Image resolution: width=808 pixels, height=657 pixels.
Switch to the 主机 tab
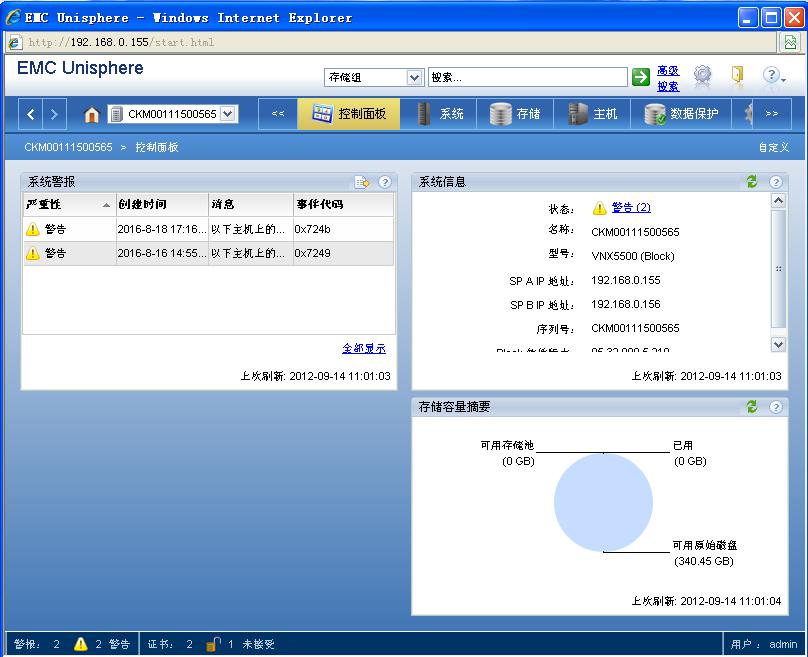[x=592, y=114]
